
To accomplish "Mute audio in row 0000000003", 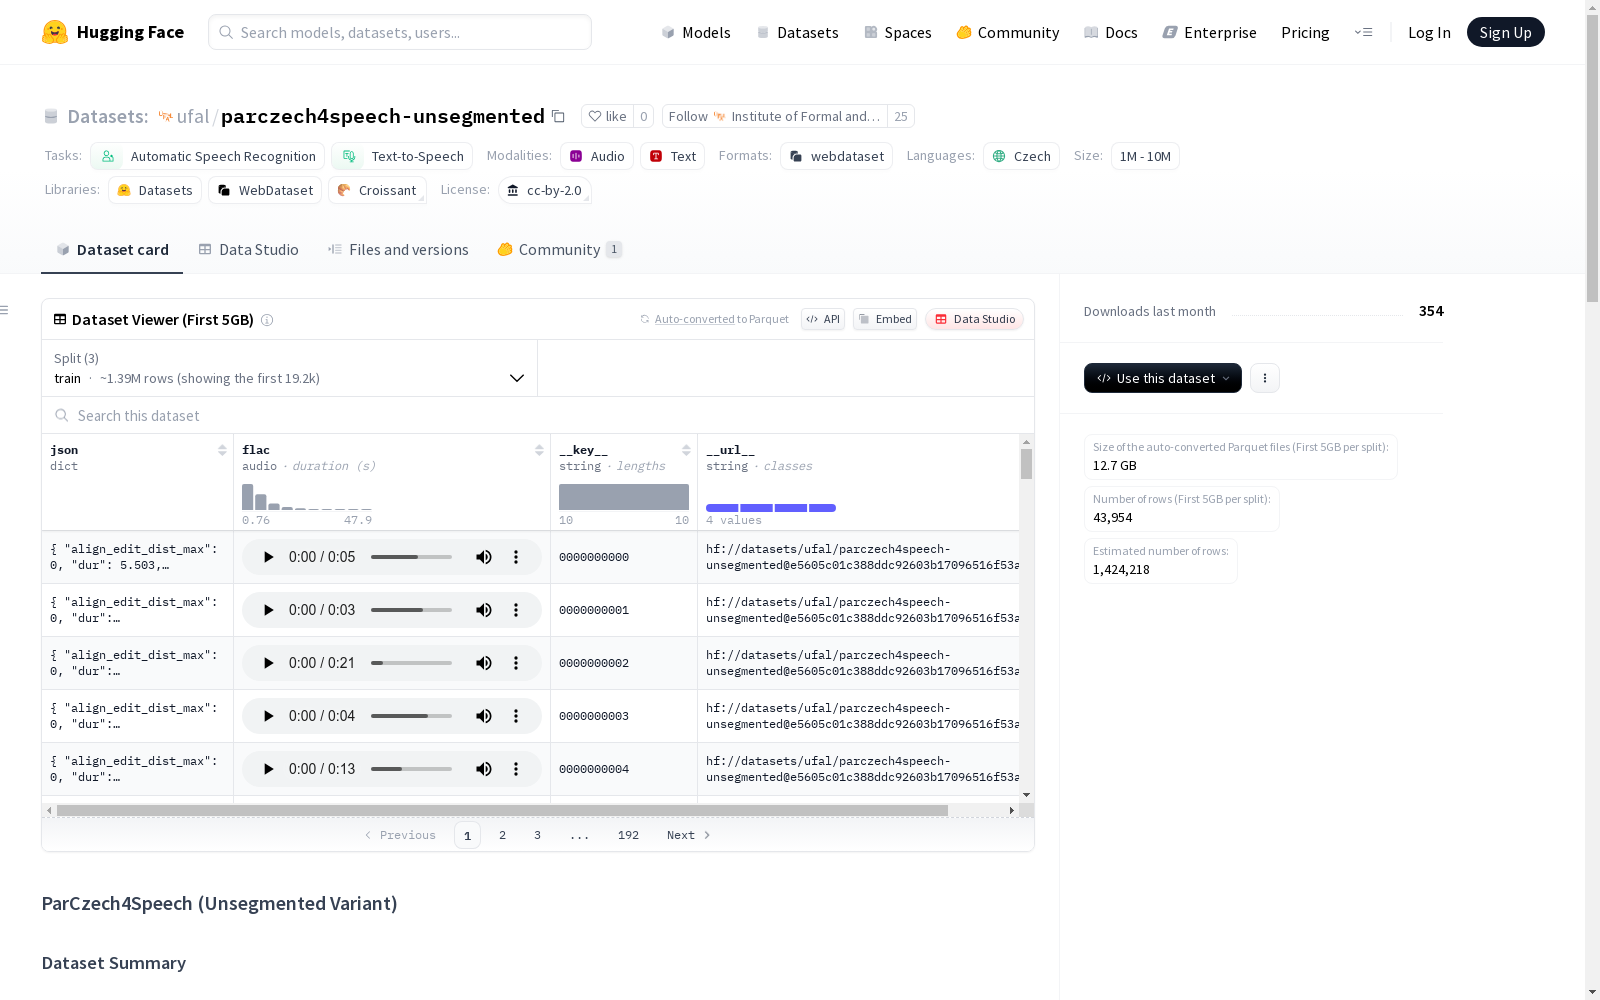I will pos(484,716).
